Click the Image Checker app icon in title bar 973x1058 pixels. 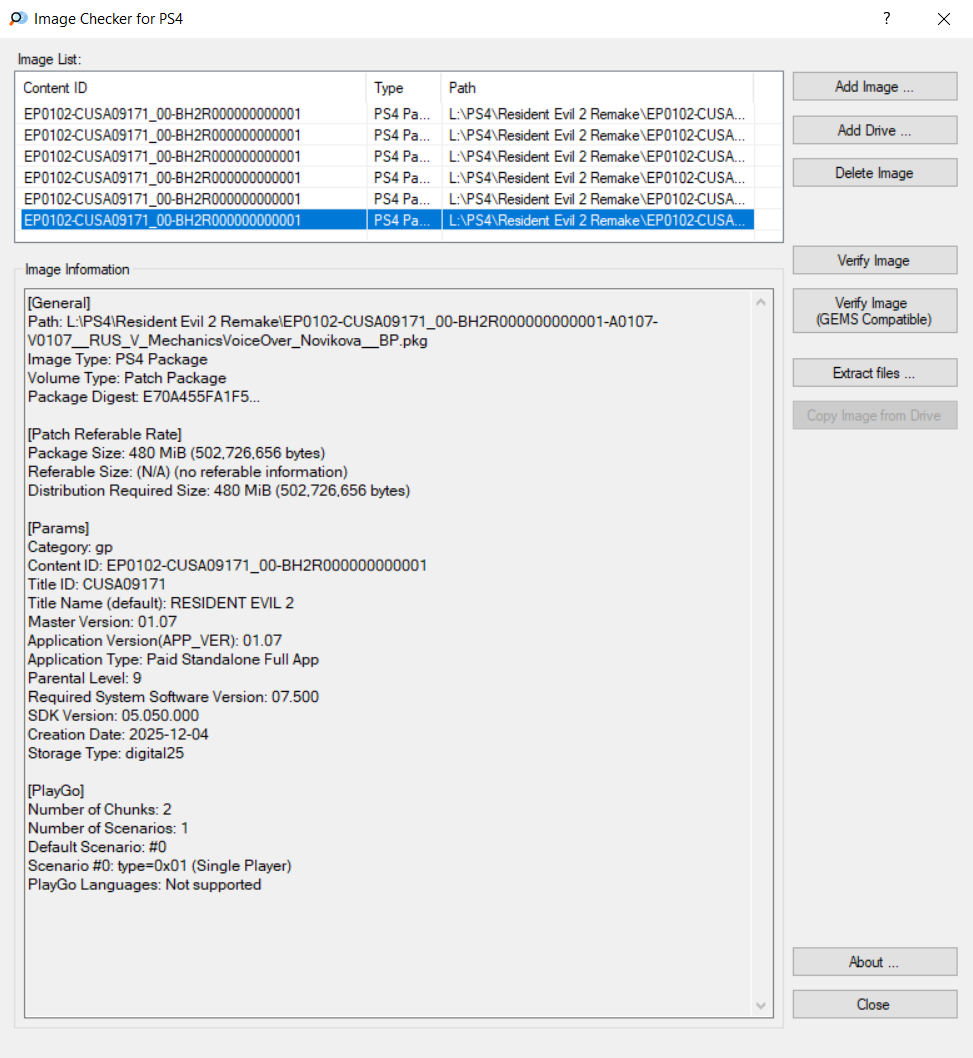[x=18, y=18]
